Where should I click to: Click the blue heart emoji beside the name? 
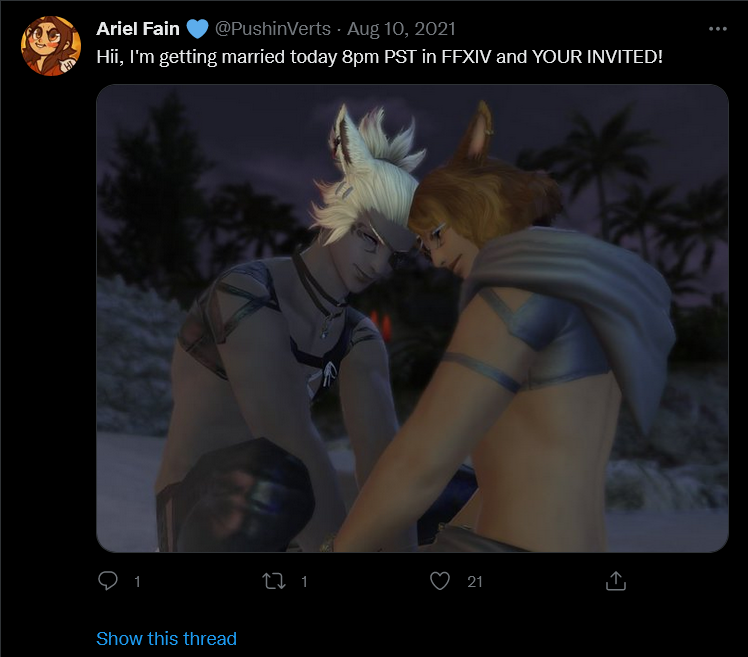point(197,29)
